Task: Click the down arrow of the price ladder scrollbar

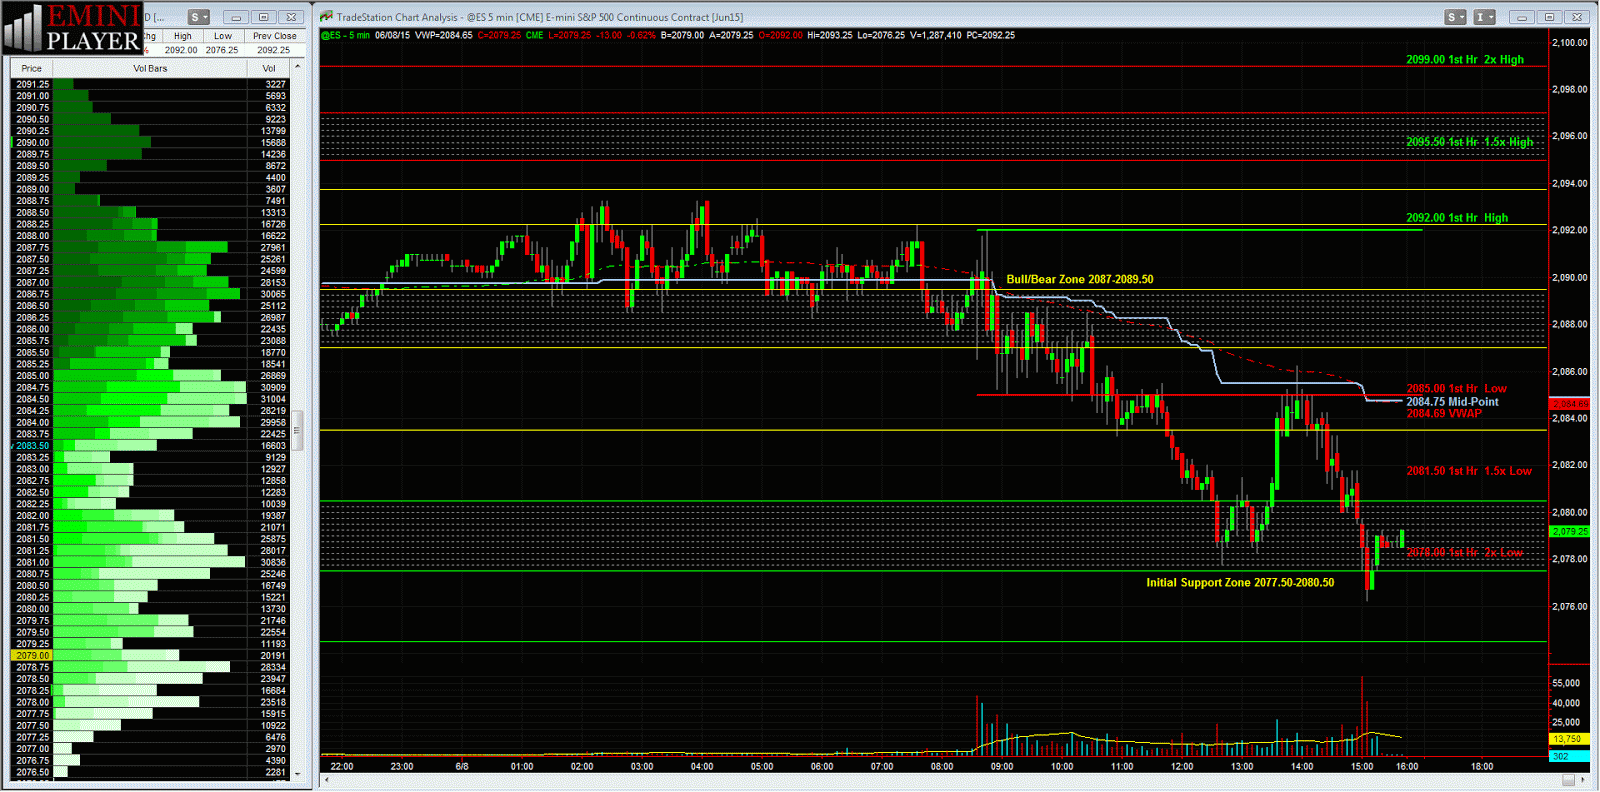Action: pyautogui.click(x=297, y=773)
